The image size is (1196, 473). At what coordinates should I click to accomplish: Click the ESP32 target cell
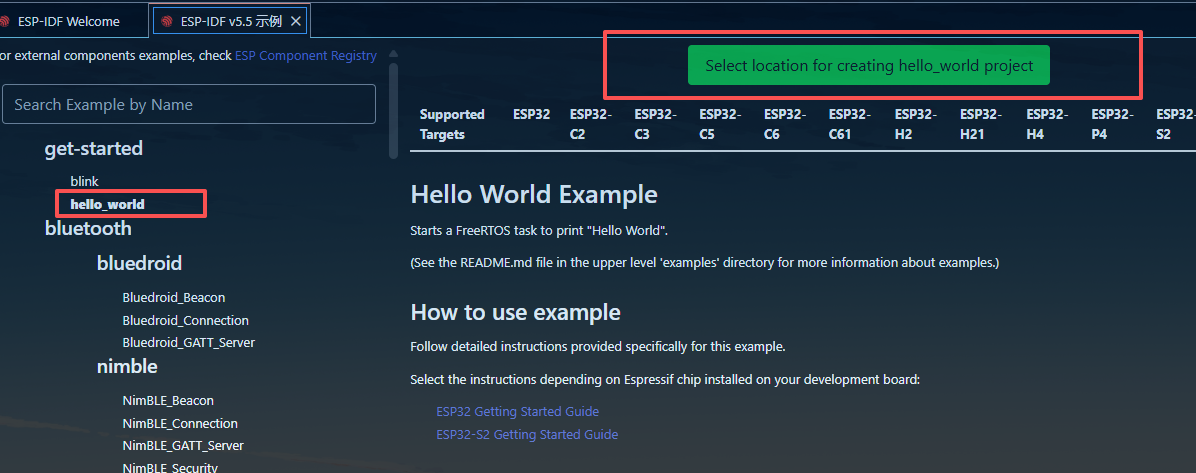[x=532, y=114]
